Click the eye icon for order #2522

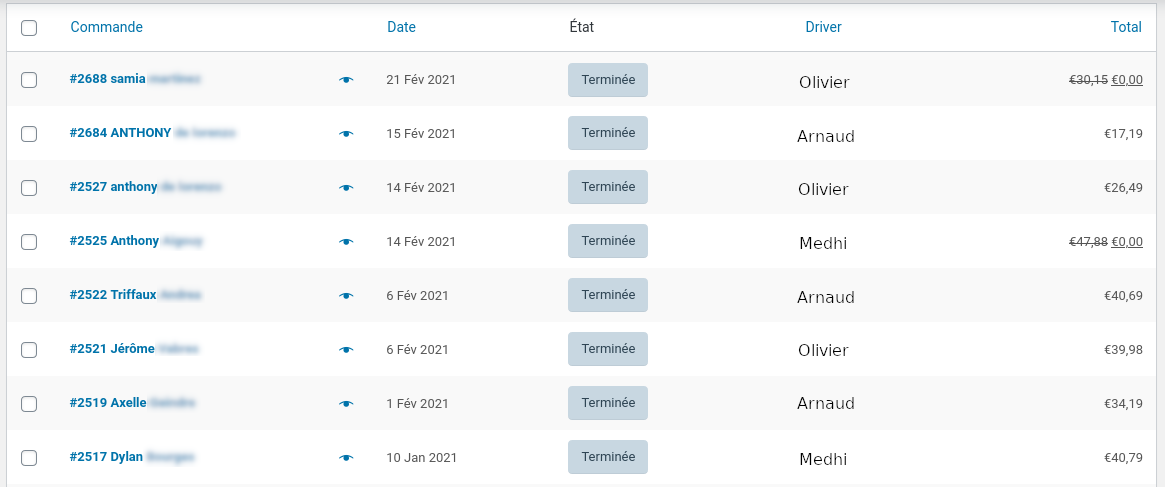pos(345,296)
